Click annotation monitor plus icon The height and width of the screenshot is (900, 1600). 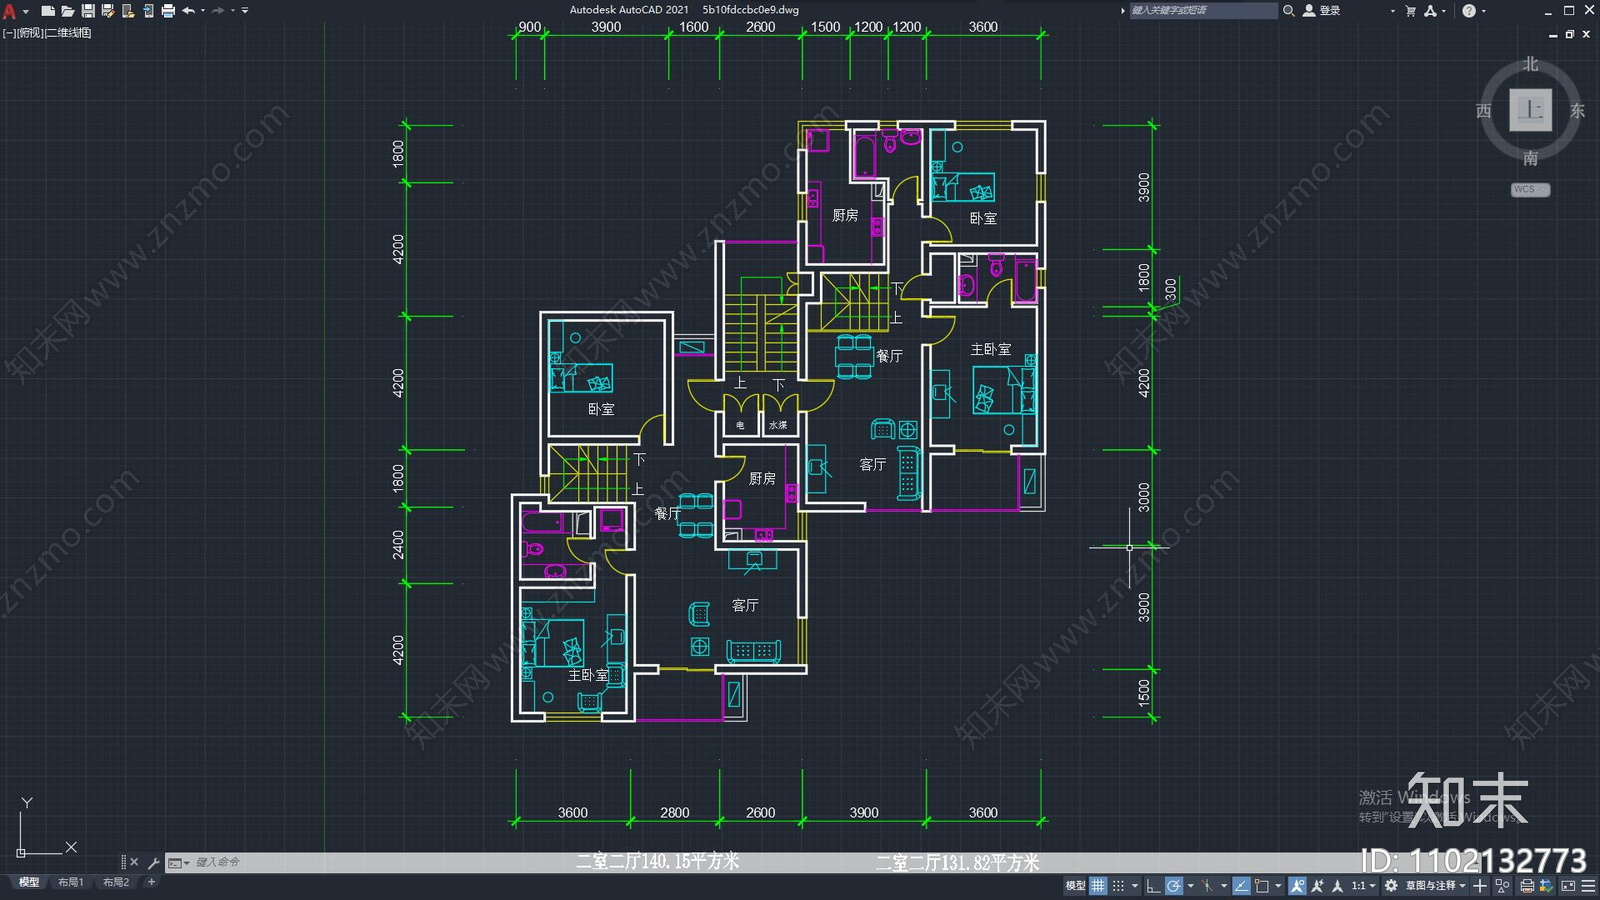(1480, 886)
